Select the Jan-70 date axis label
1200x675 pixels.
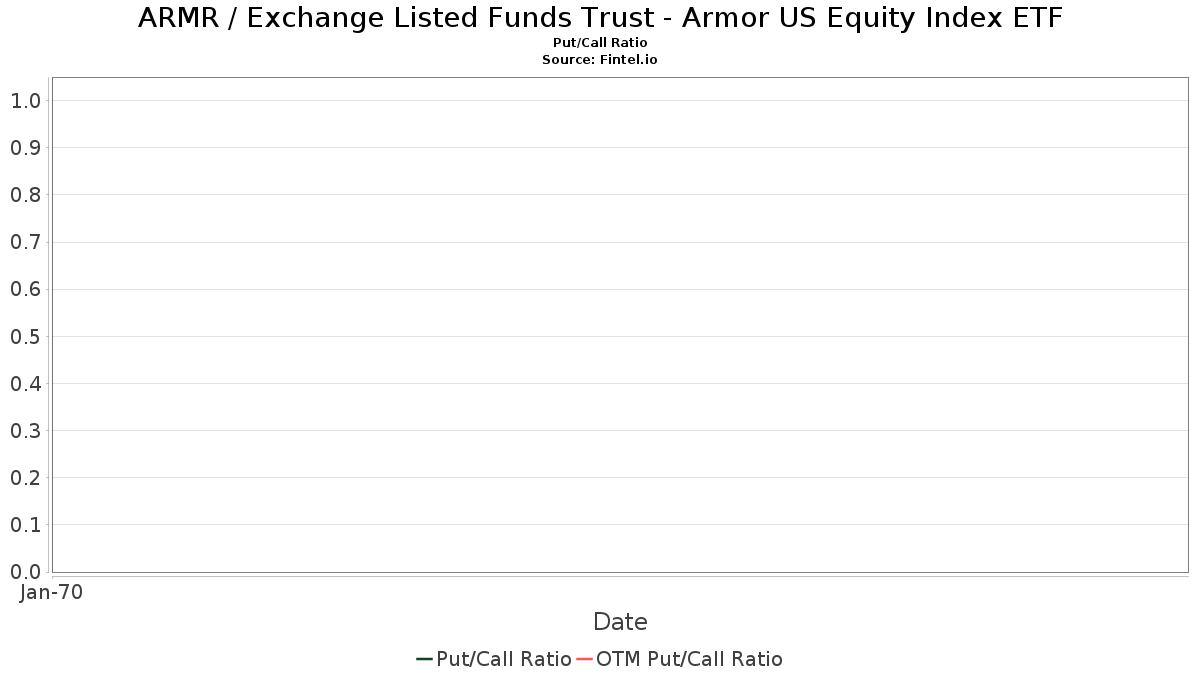point(51,592)
